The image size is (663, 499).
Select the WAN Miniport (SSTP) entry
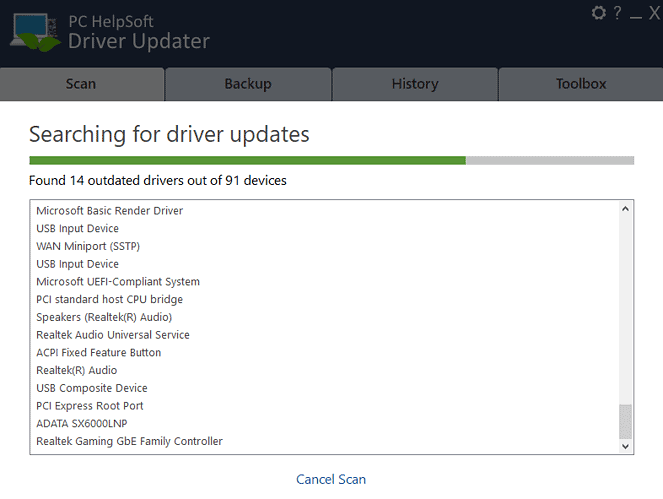click(x=90, y=246)
